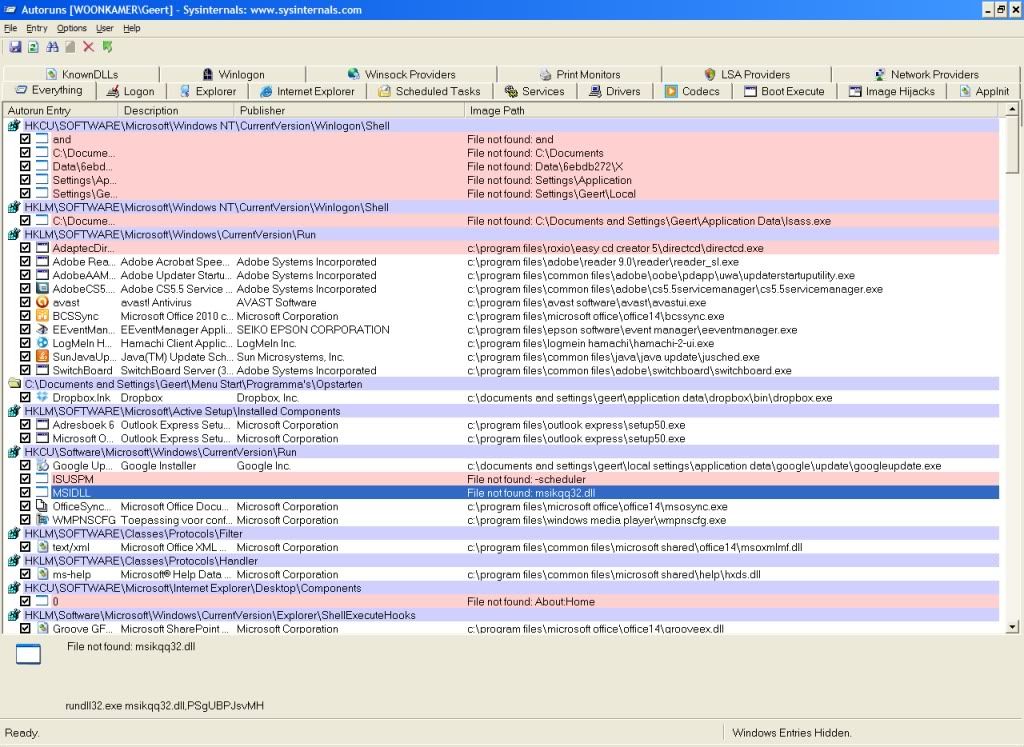Click the list scroll down arrow
Screen dimensions: 1024x747
click(1012, 627)
